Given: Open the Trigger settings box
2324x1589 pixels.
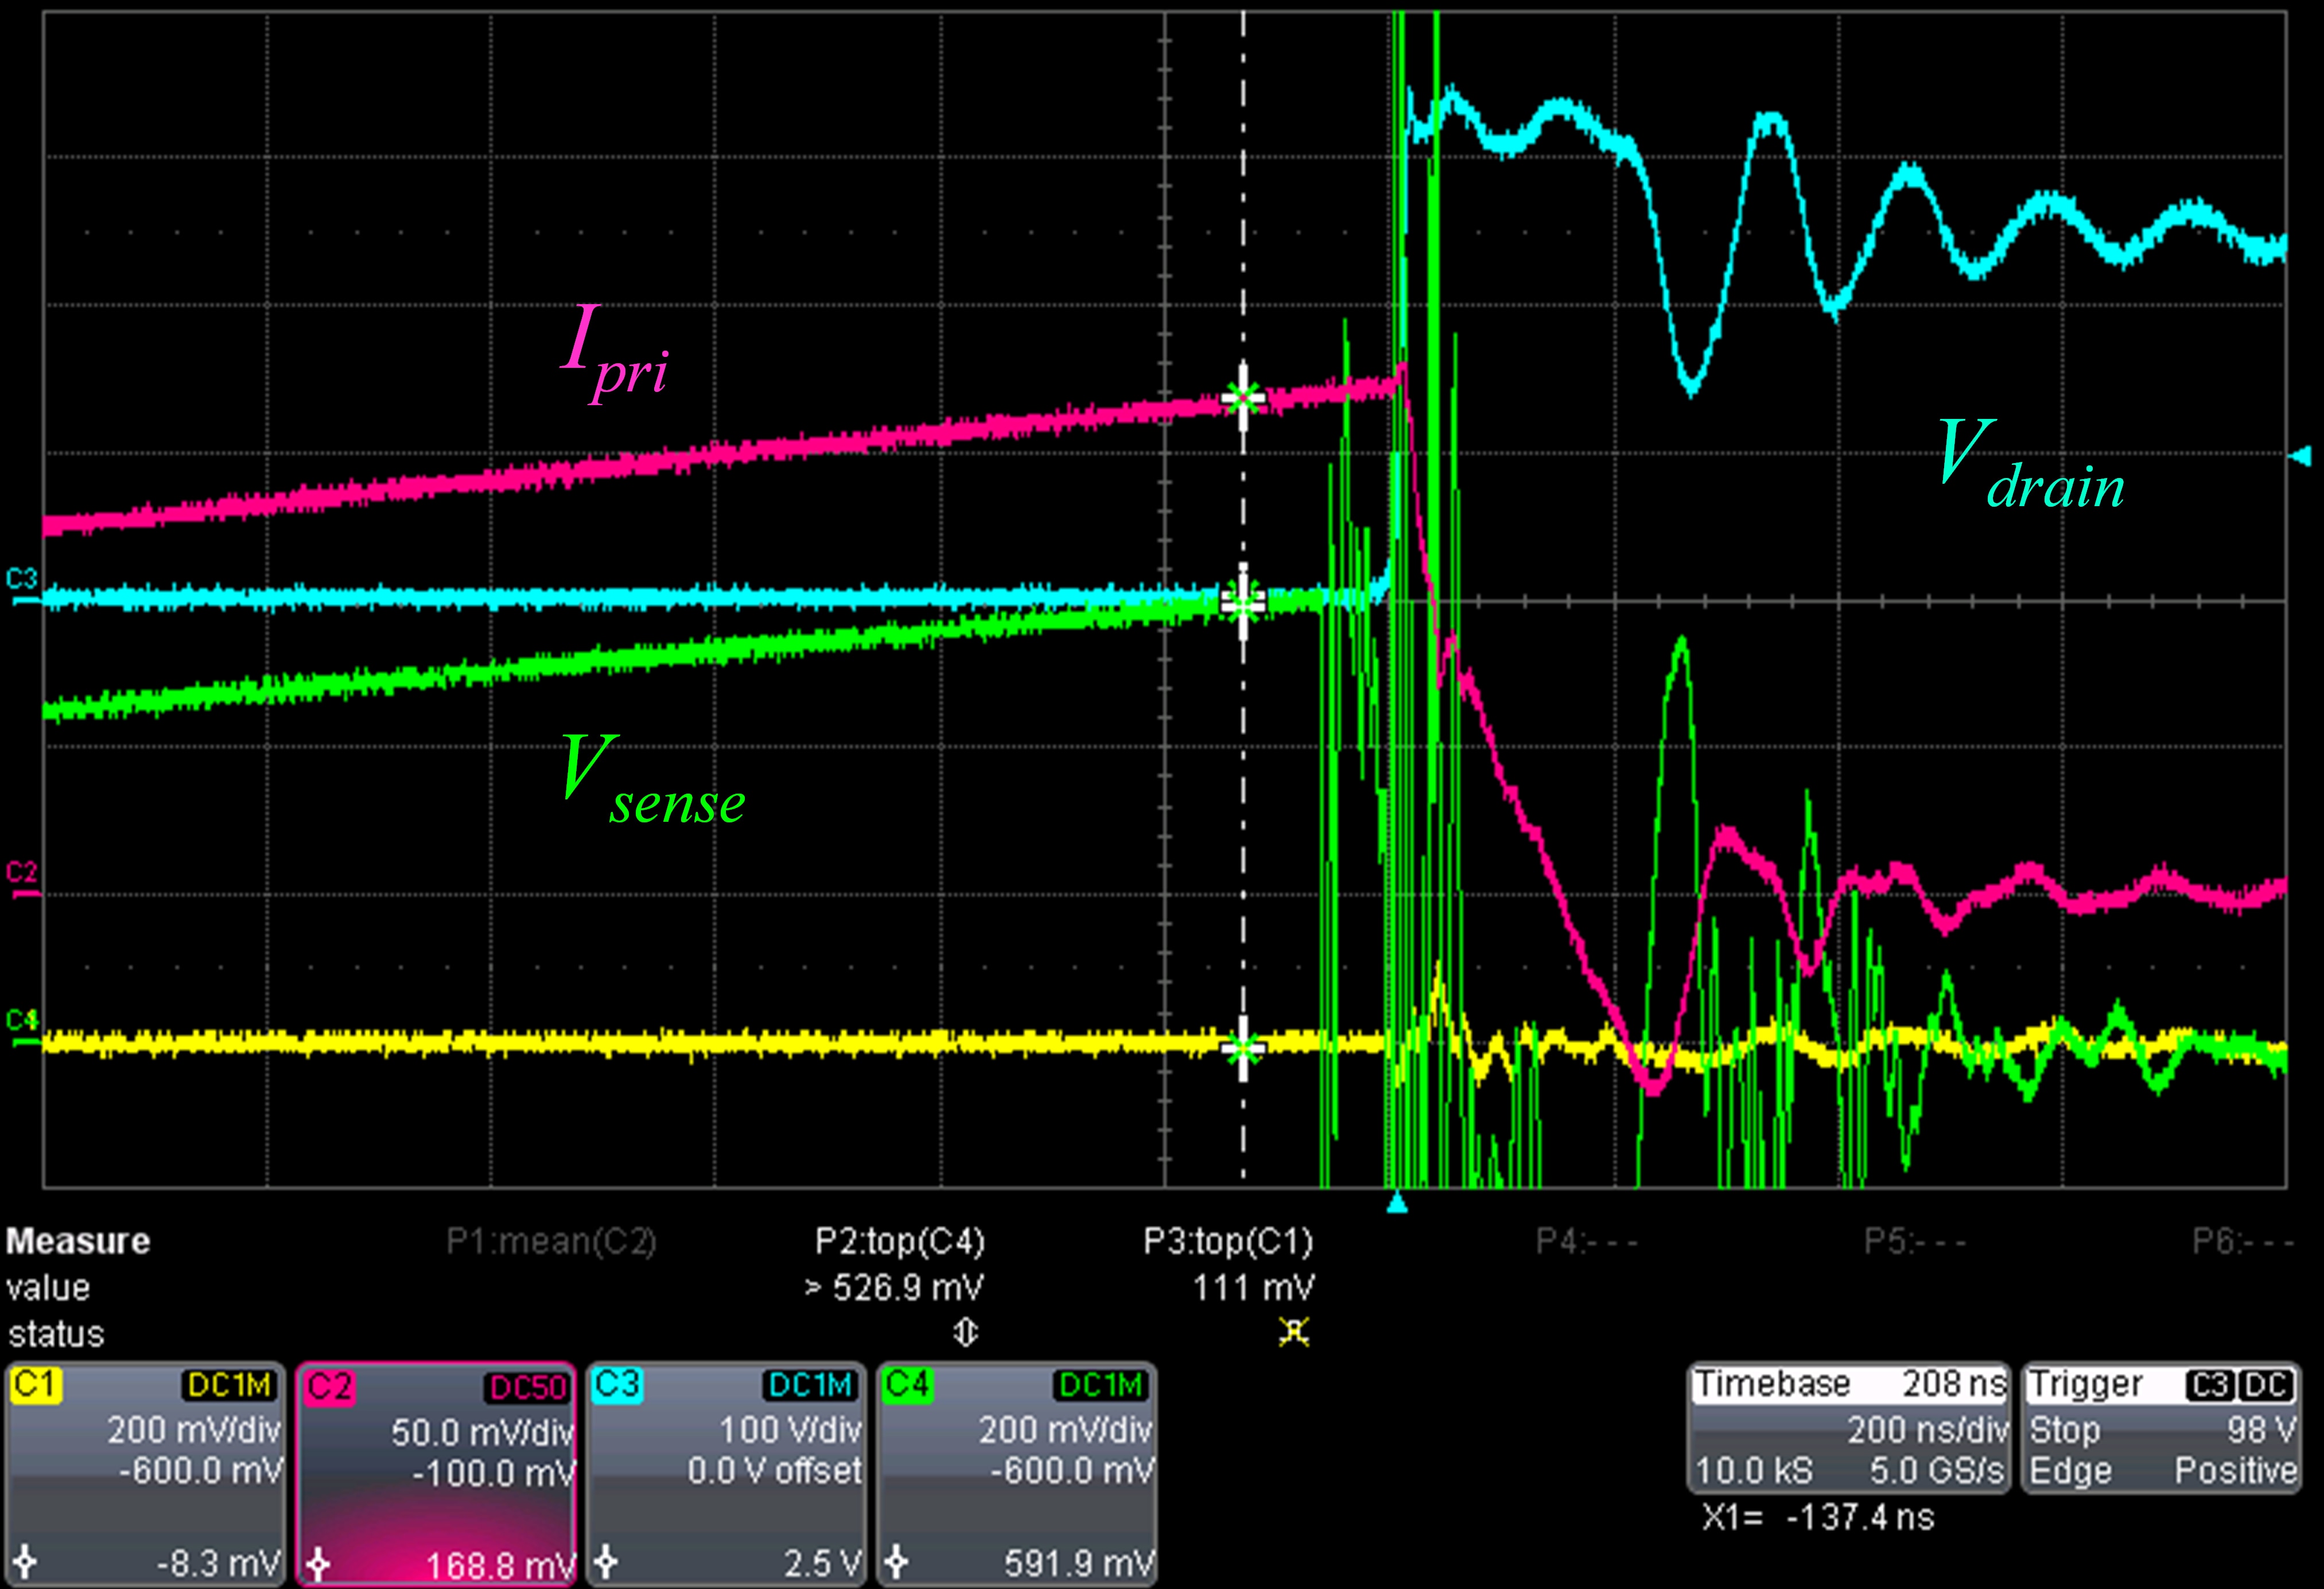Looking at the screenshot, I should coord(2160,1428).
